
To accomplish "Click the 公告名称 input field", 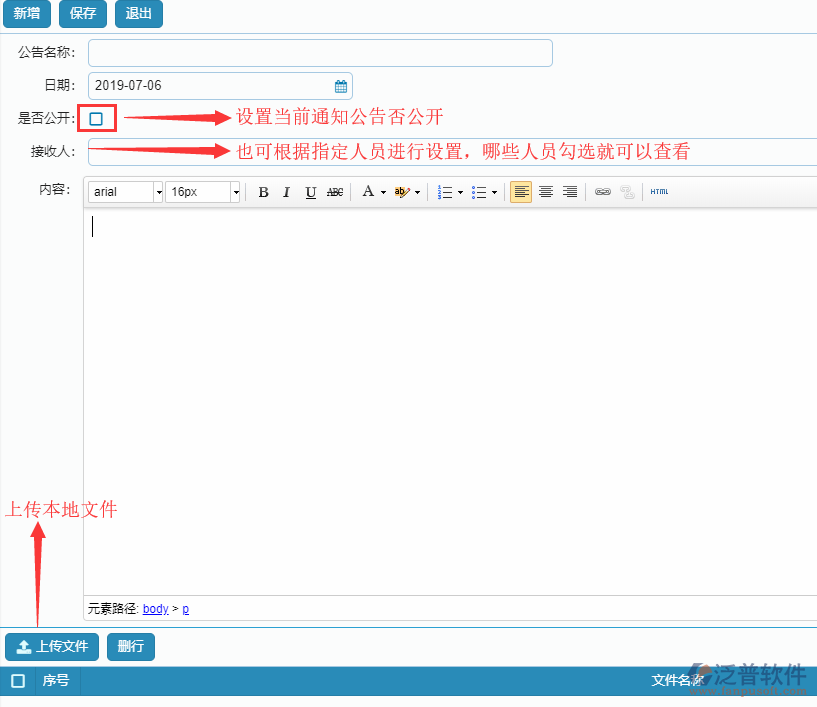I will pyautogui.click(x=320, y=52).
